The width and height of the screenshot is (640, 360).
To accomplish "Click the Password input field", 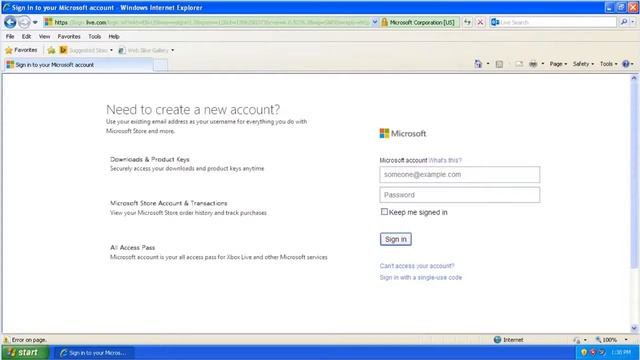I will (460, 195).
